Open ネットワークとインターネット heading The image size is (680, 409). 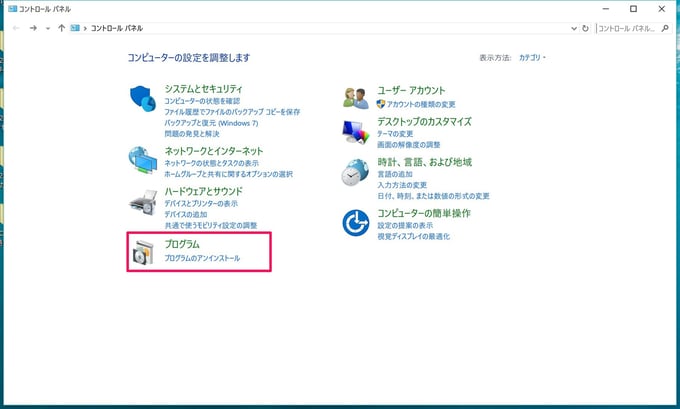[x=214, y=151]
